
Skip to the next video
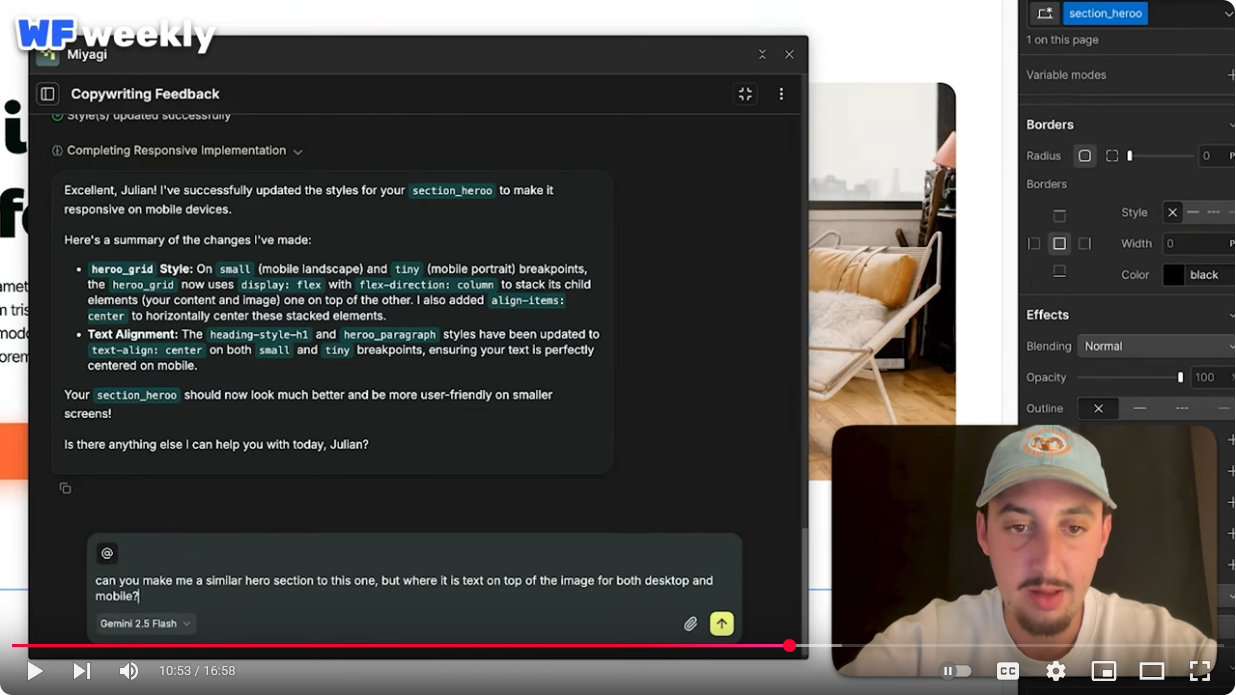(x=82, y=671)
